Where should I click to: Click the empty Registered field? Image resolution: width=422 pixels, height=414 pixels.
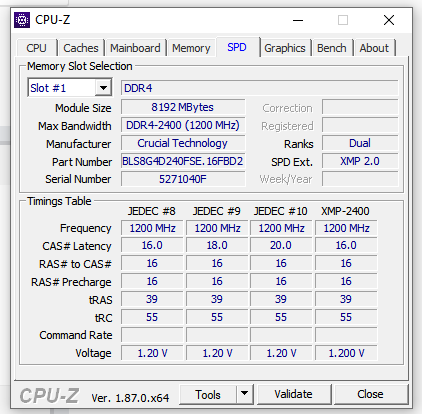pyautogui.click(x=360, y=125)
